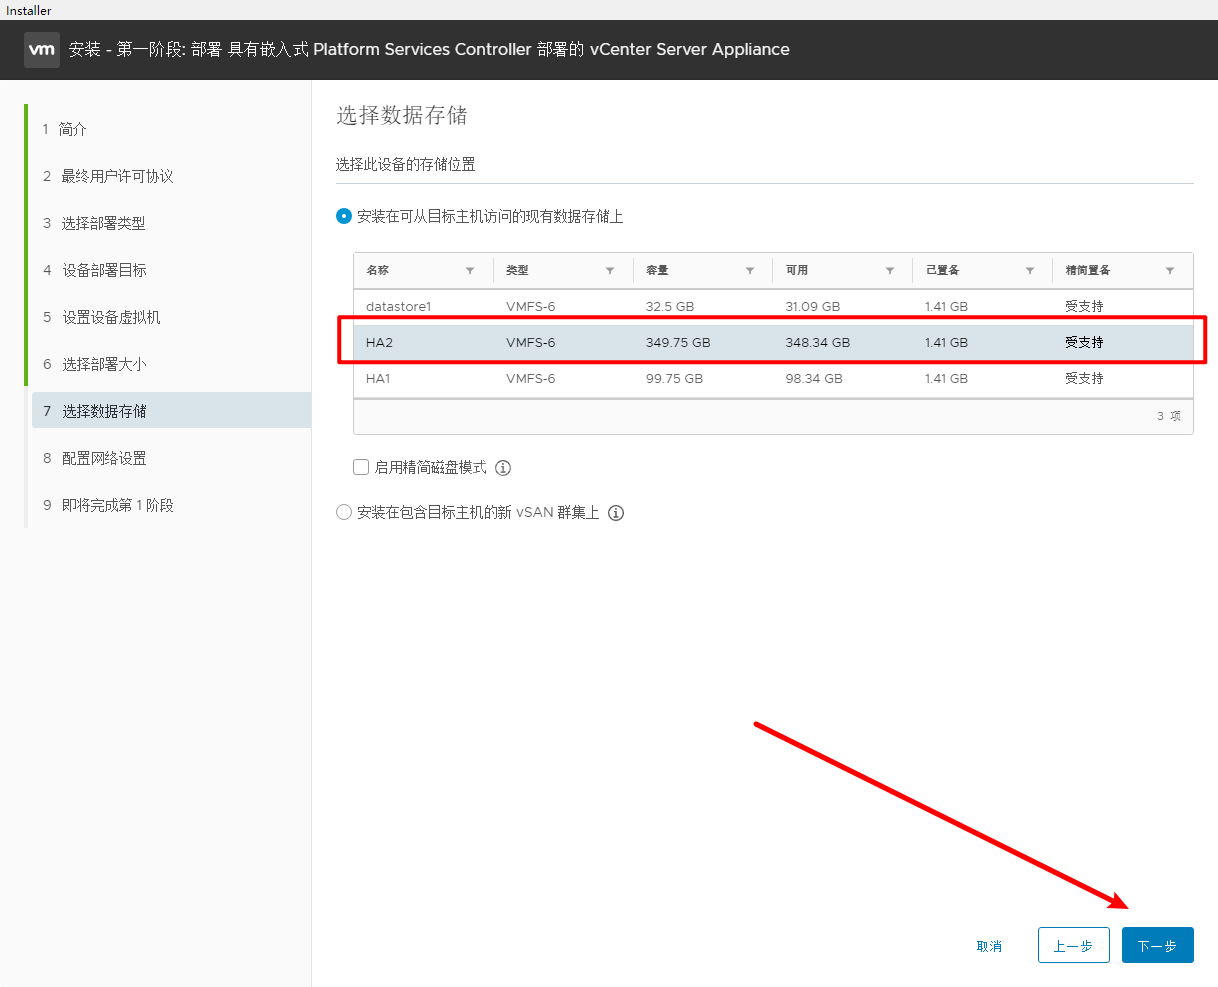Screen dimensions: 1218x987
Task: Show info for 启用精简磁盘模式
Action: 503,468
